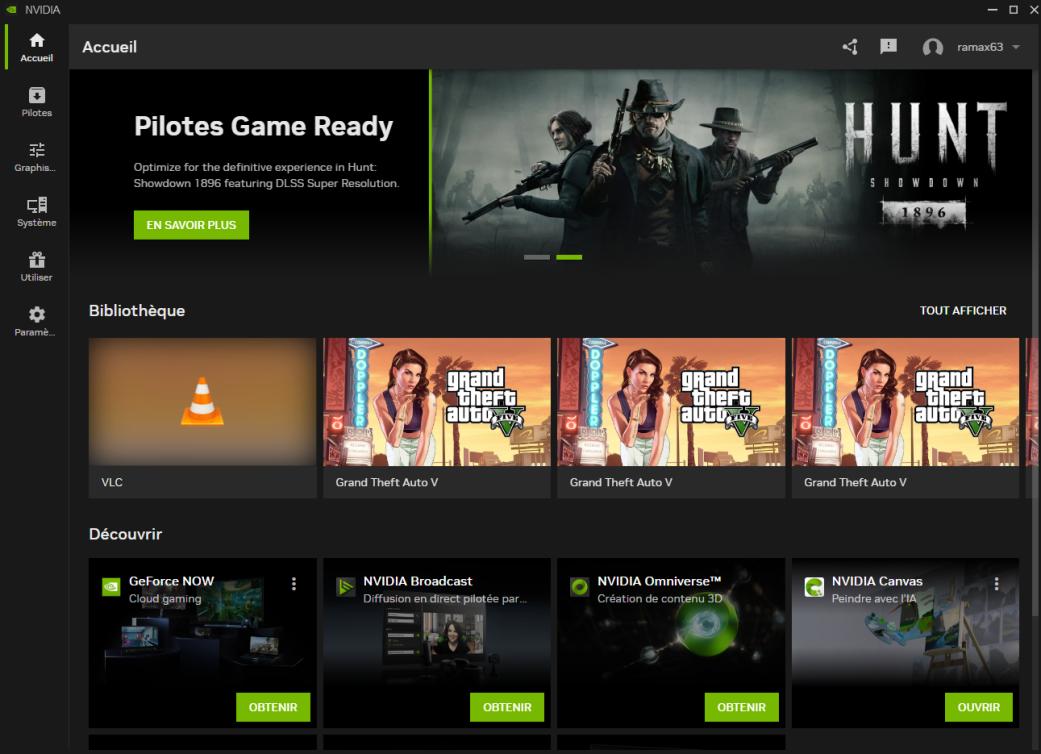Expand the dropdown arrow beside ramax63
1041x754 pixels.
coord(1016,48)
